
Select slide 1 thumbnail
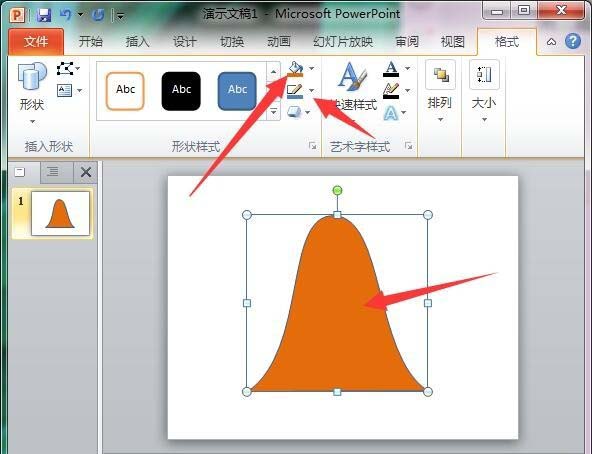click(x=60, y=213)
